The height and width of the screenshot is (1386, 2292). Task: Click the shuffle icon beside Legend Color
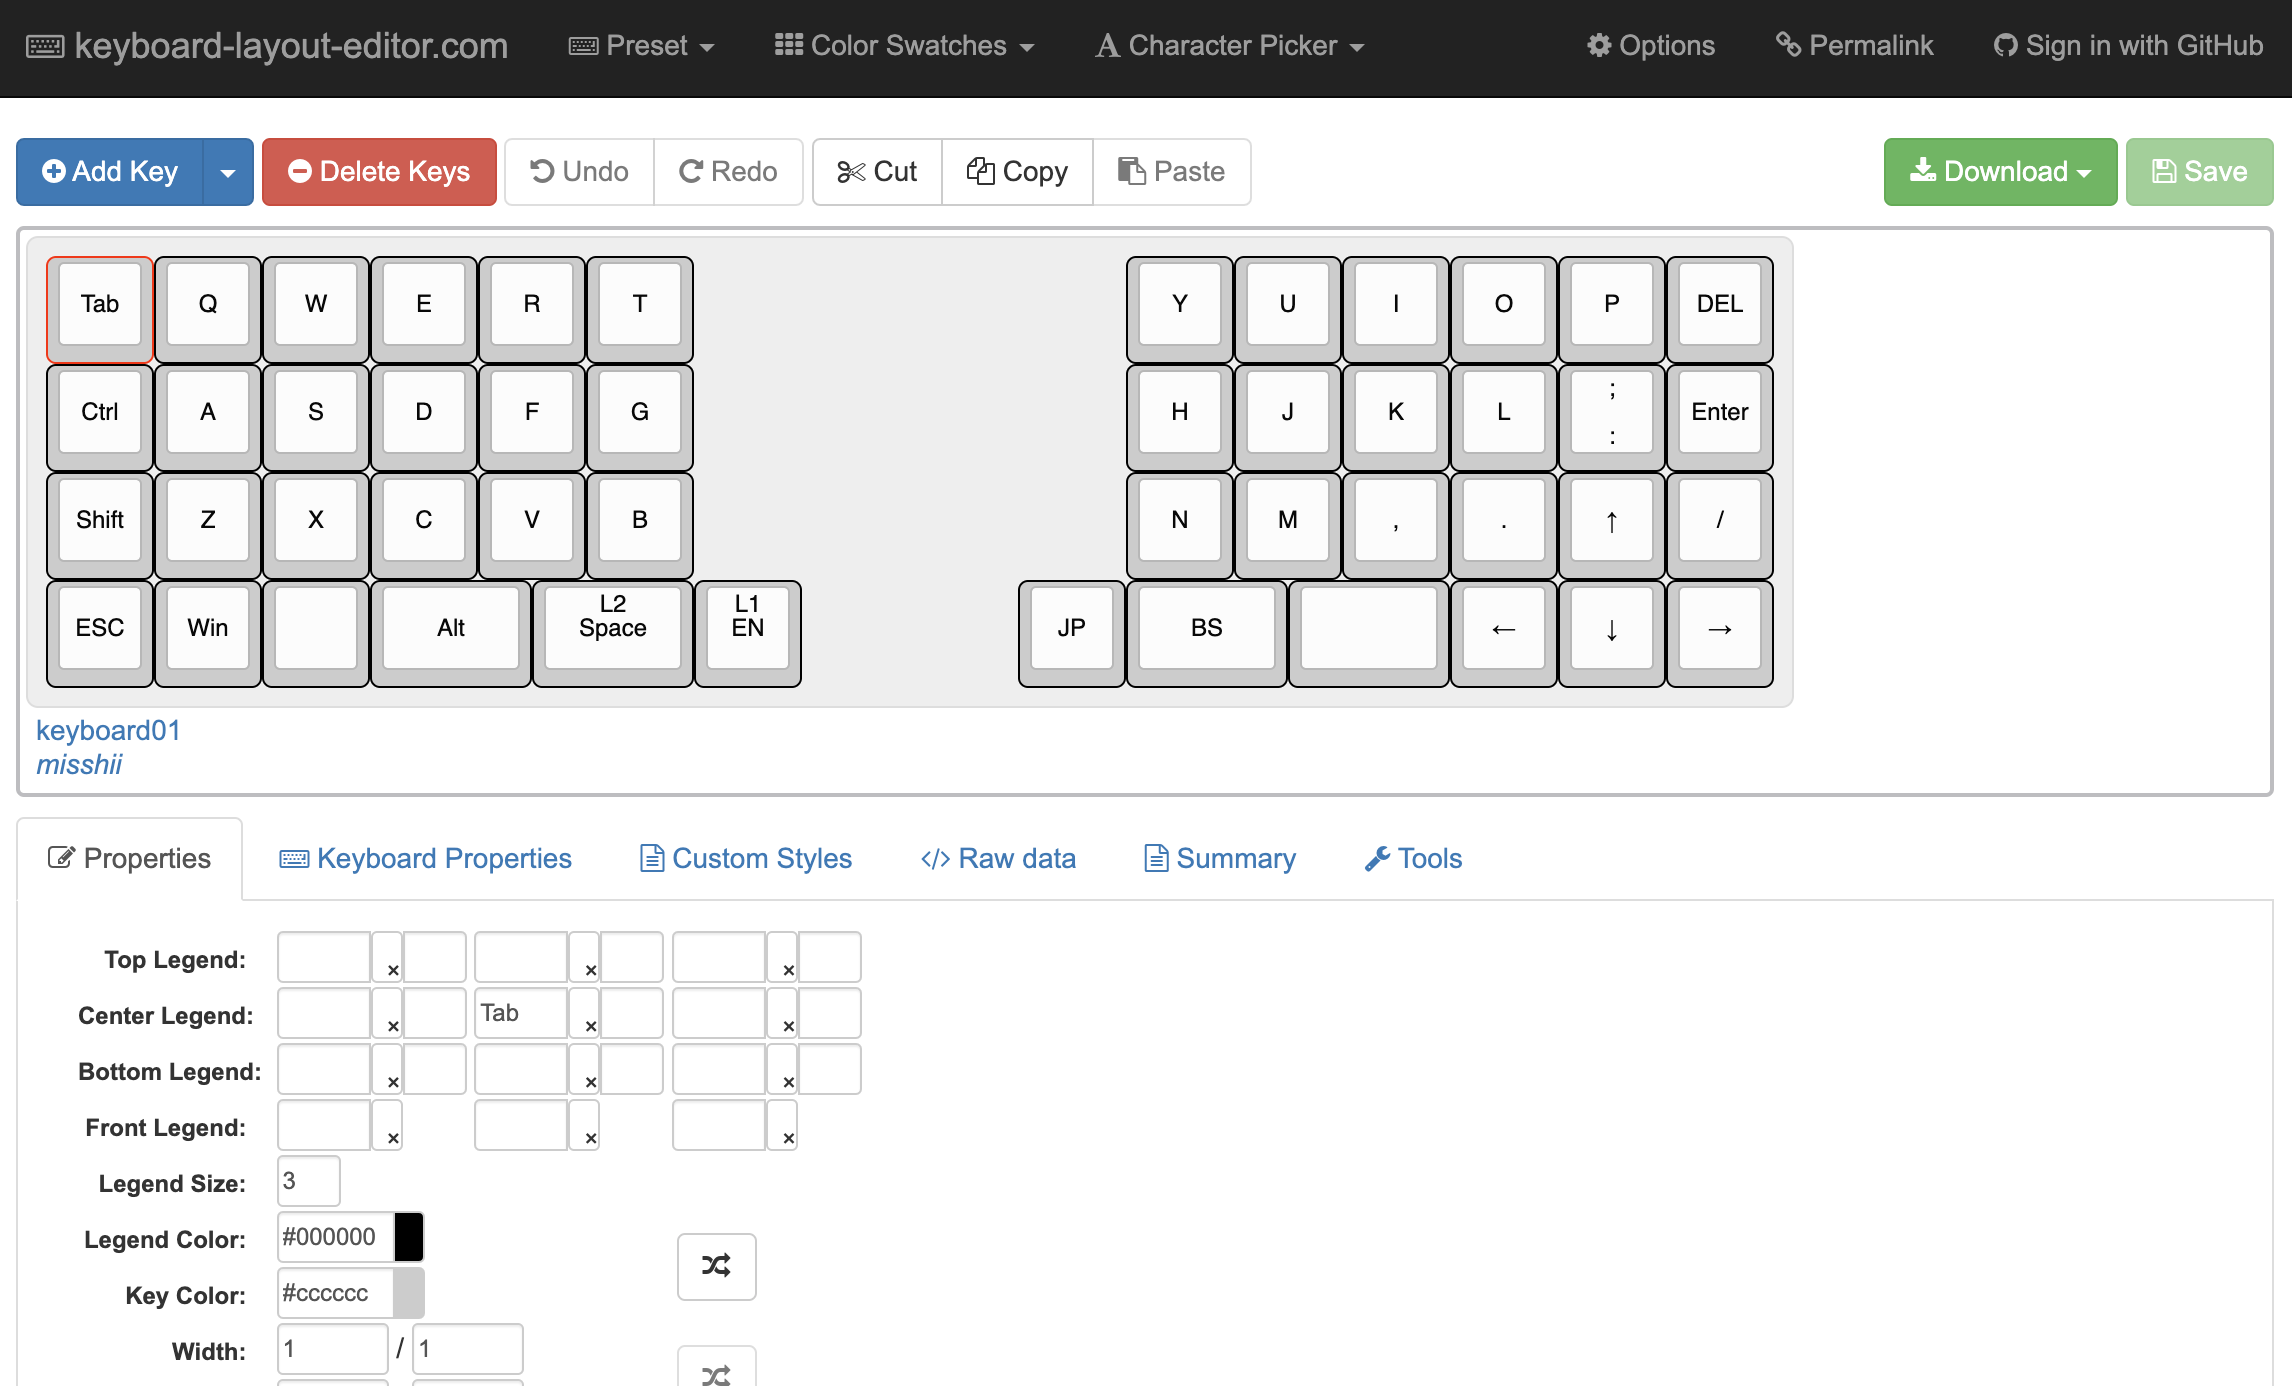point(717,1266)
